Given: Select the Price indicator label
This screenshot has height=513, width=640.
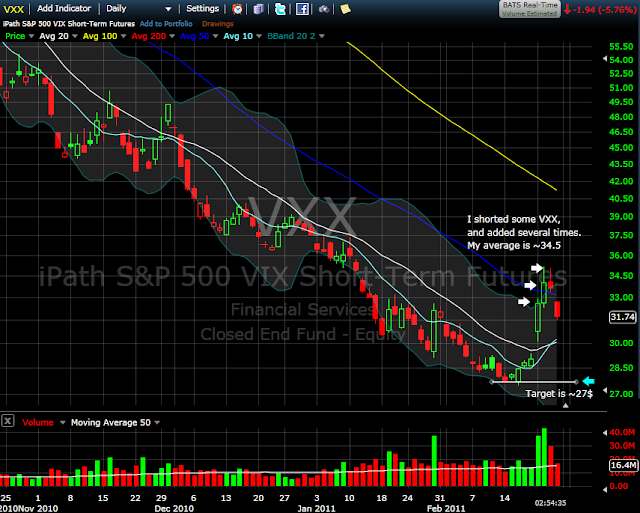Looking at the screenshot, I should pos(15,36).
